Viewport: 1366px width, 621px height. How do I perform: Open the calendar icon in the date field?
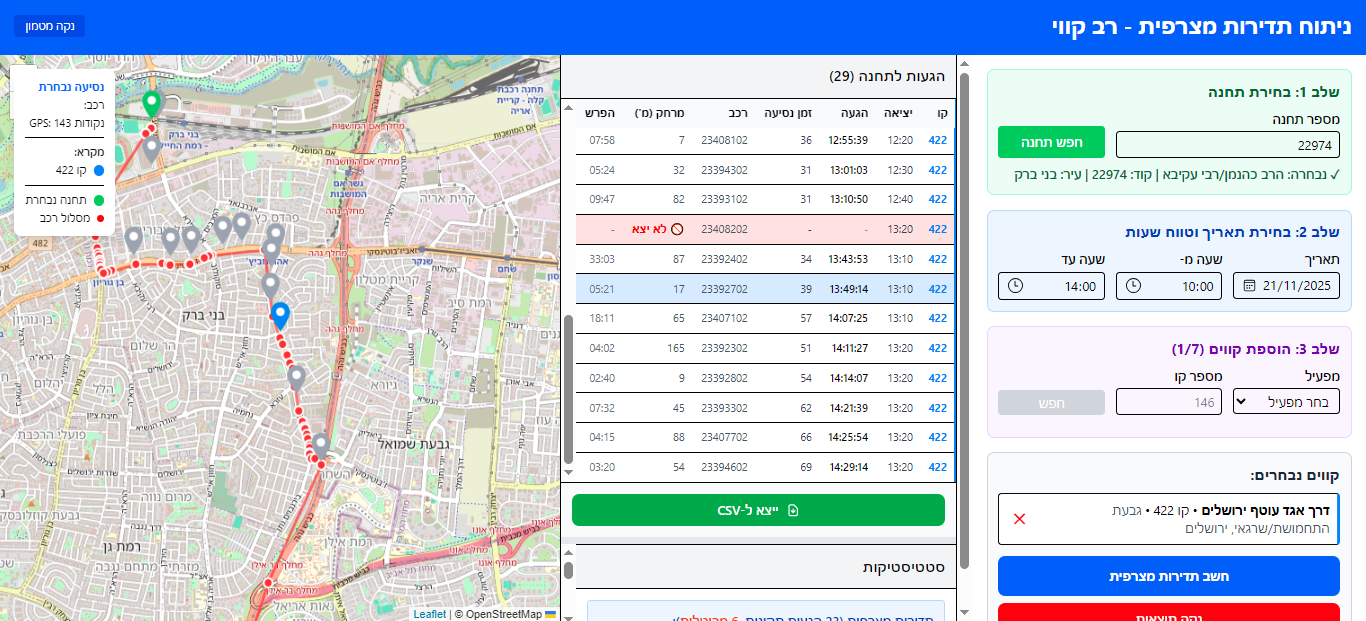[1249, 286]
